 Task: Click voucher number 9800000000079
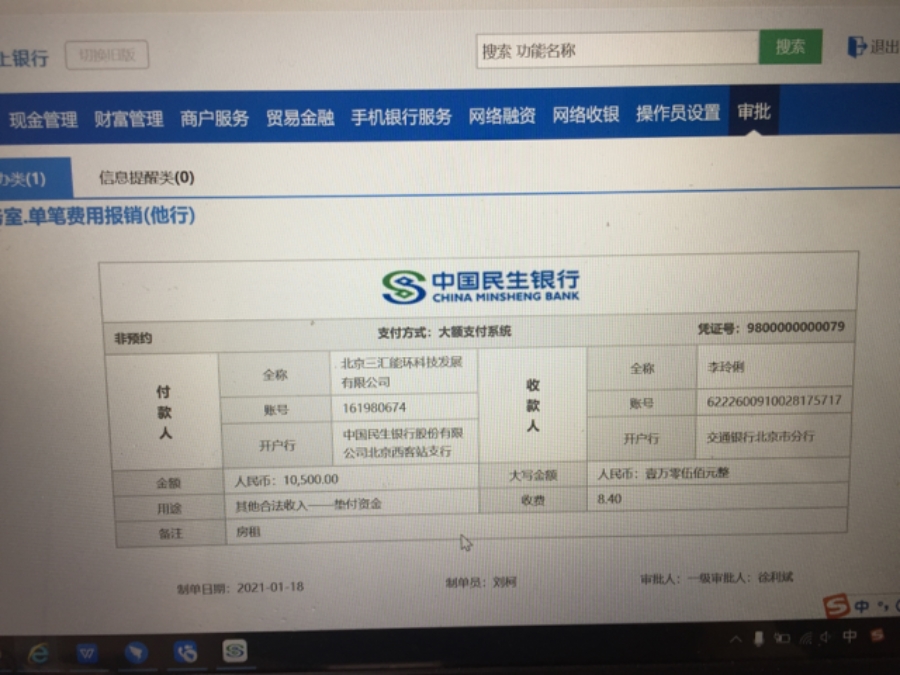(x=795, y=327)
